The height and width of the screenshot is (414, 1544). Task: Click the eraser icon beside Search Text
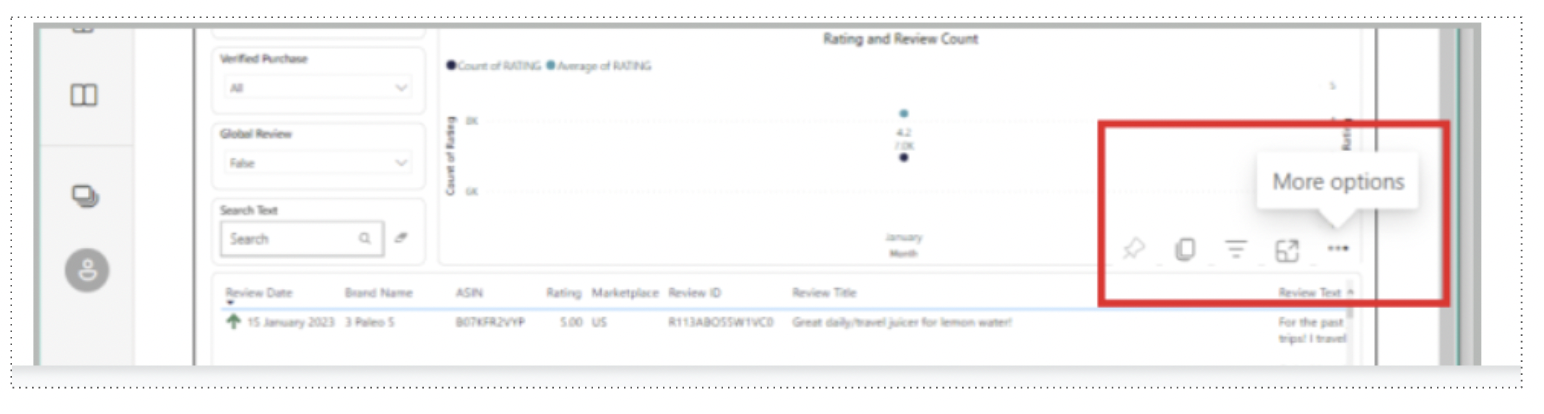pyautogui.click(x=400, y=239)
